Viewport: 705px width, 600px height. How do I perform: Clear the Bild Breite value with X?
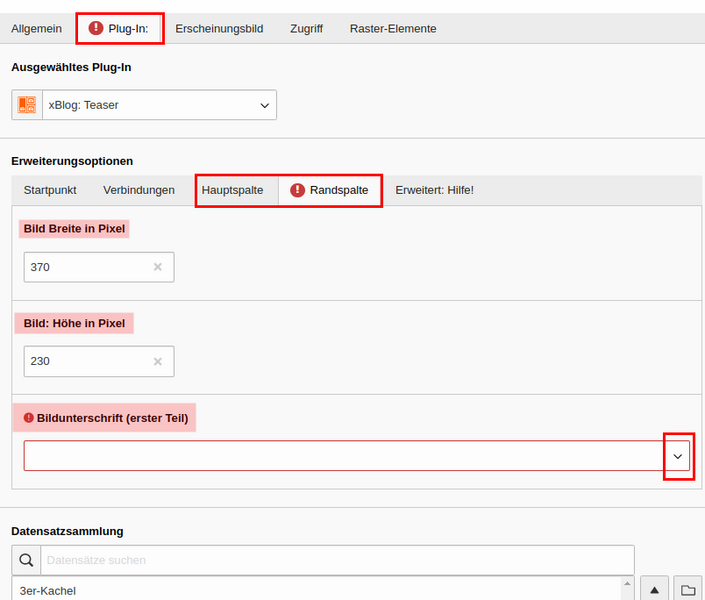[x=157, y=267]
